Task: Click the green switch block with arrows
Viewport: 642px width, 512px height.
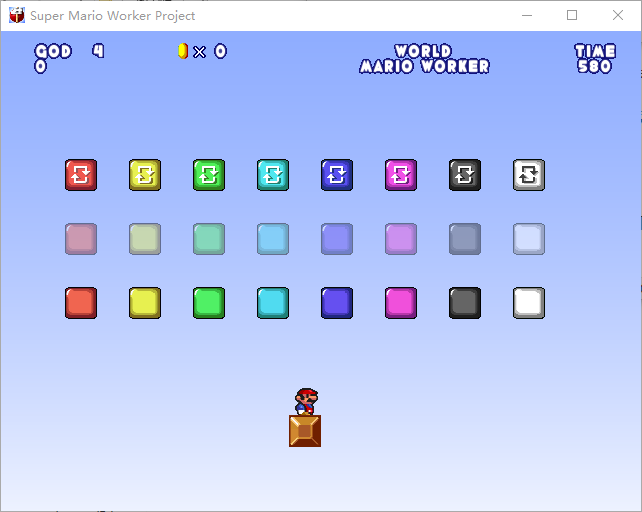Action: pos(209,175)
